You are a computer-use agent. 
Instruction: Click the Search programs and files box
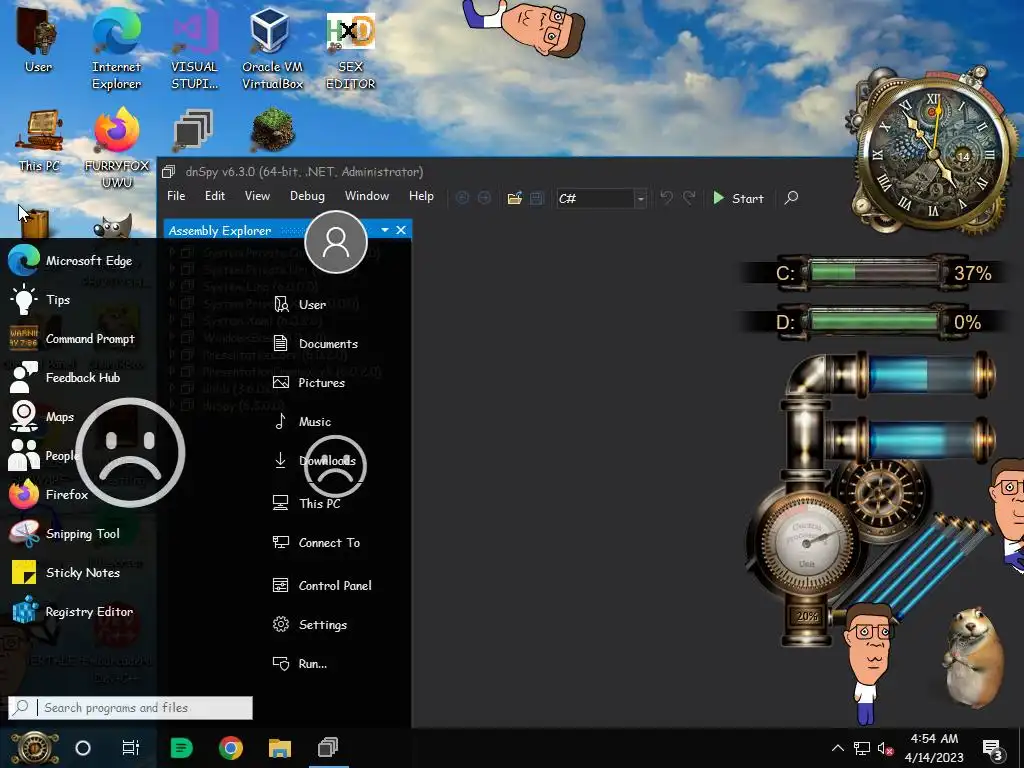point(131,707)
